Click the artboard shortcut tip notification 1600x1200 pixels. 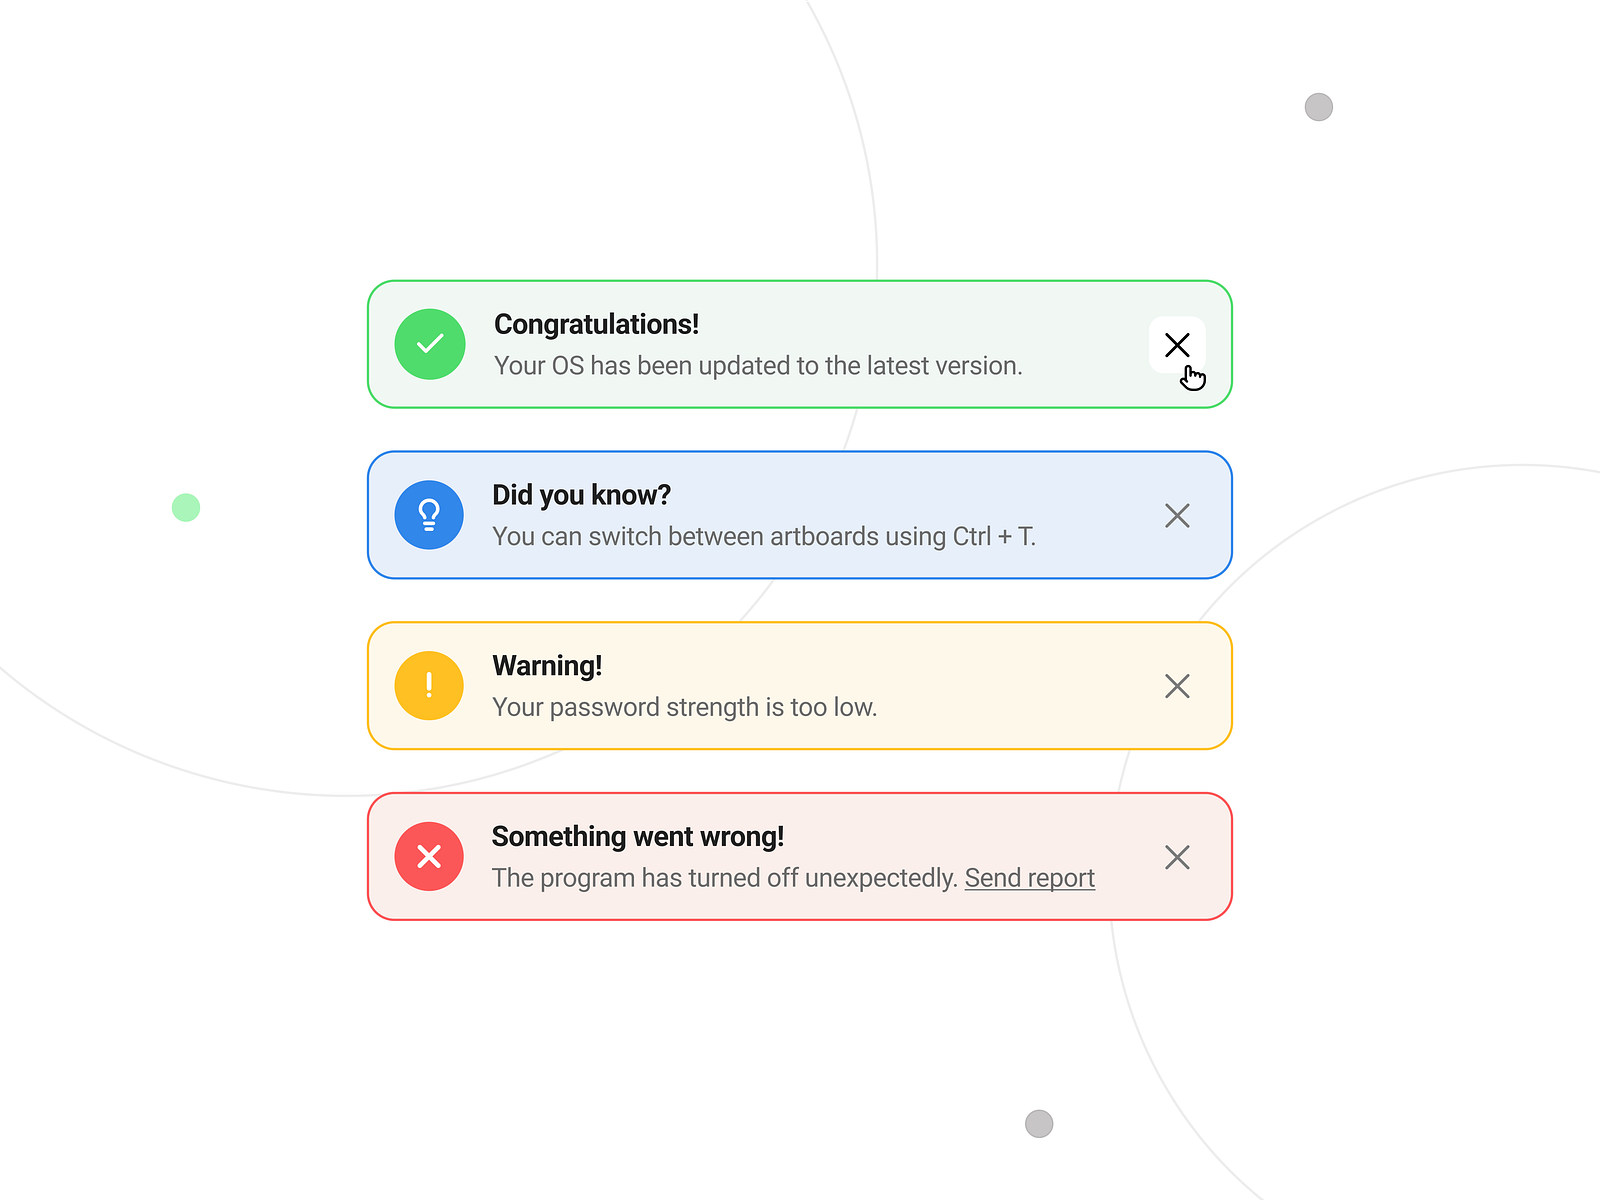click(800, 514)
